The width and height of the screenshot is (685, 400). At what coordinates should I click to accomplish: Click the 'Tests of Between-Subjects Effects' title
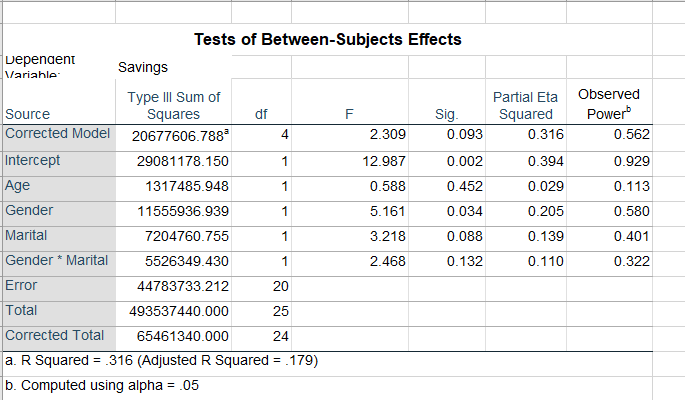[327, 40]
